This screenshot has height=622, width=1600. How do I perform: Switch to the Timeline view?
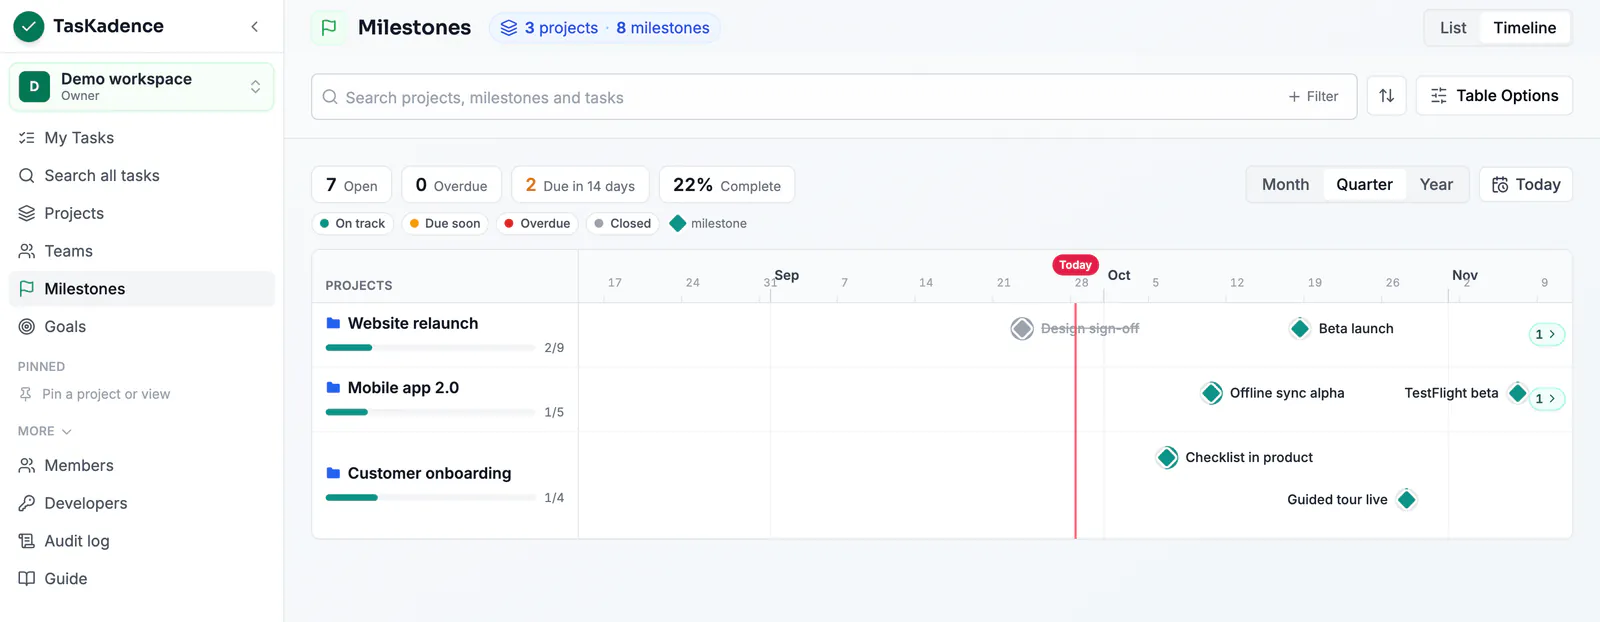[x=1524, y=28]
